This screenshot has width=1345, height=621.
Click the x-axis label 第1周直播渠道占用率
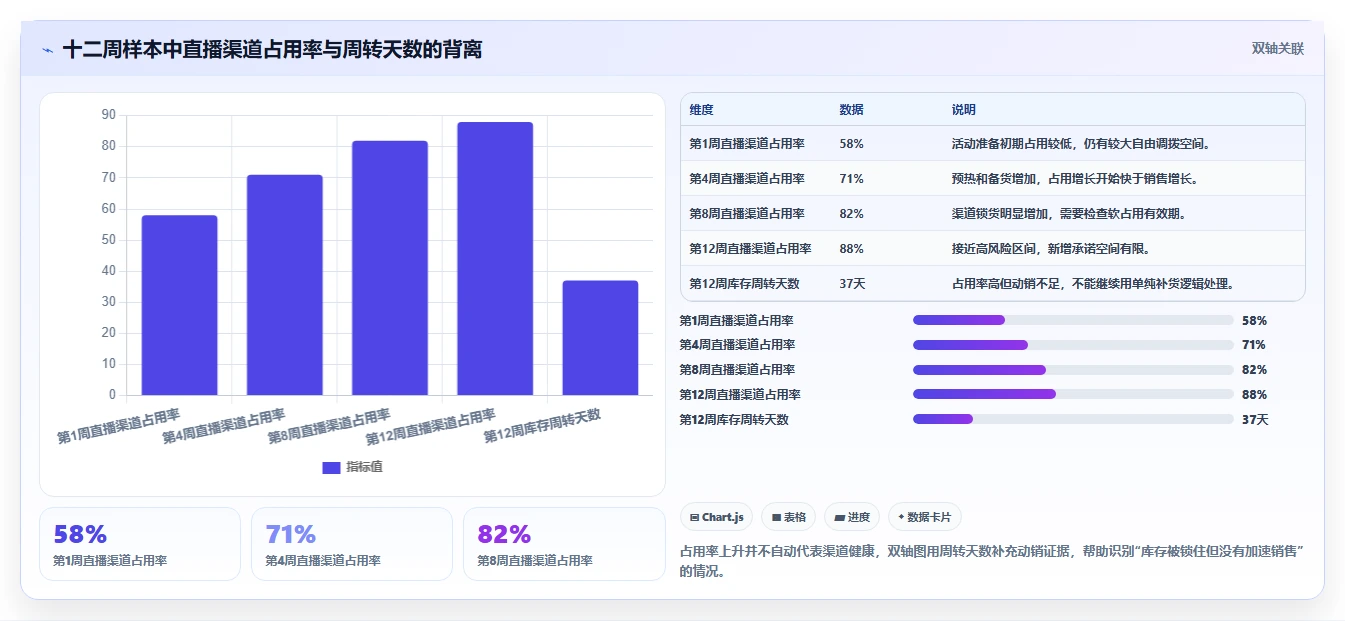coord(119,427)
